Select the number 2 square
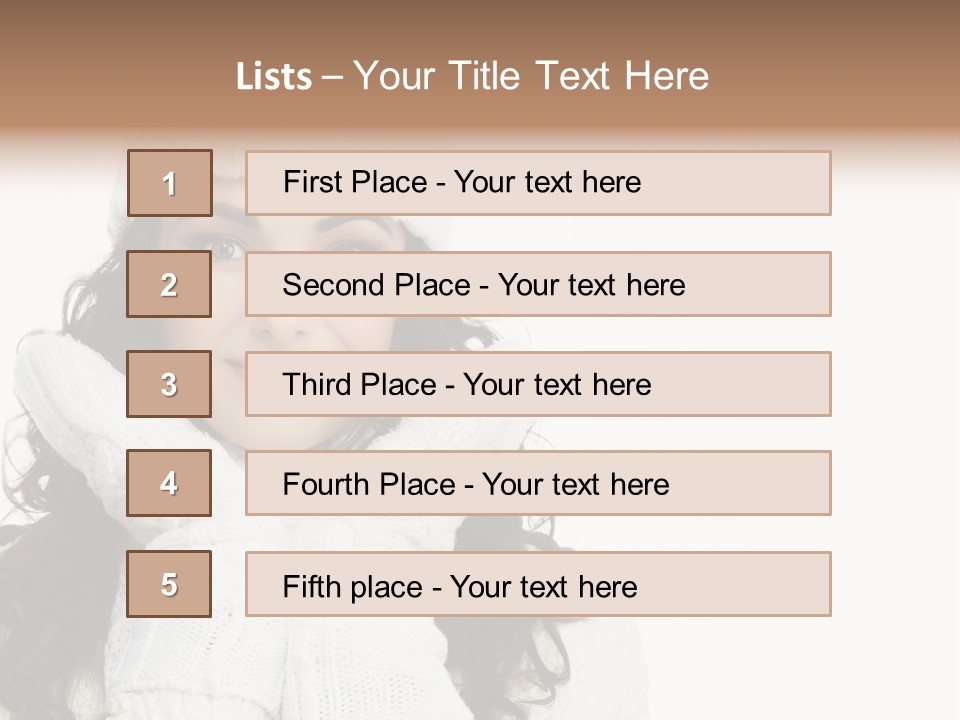 (170, 284)
